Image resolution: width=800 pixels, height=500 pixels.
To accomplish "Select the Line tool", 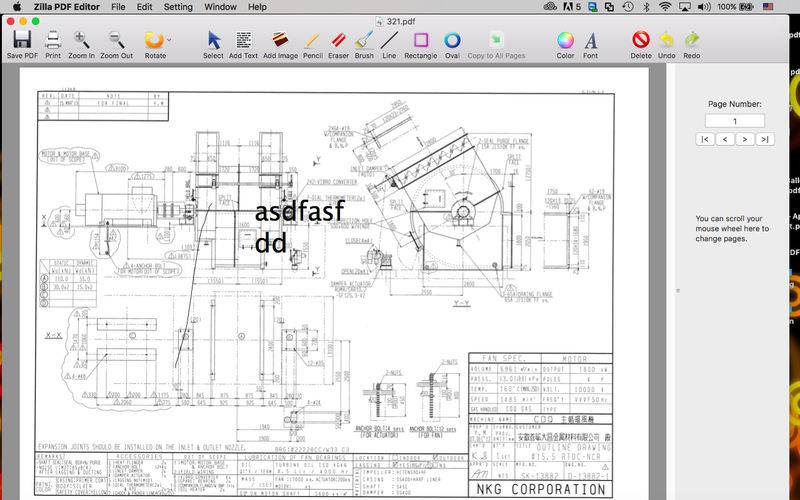I will tap(389, 40).
